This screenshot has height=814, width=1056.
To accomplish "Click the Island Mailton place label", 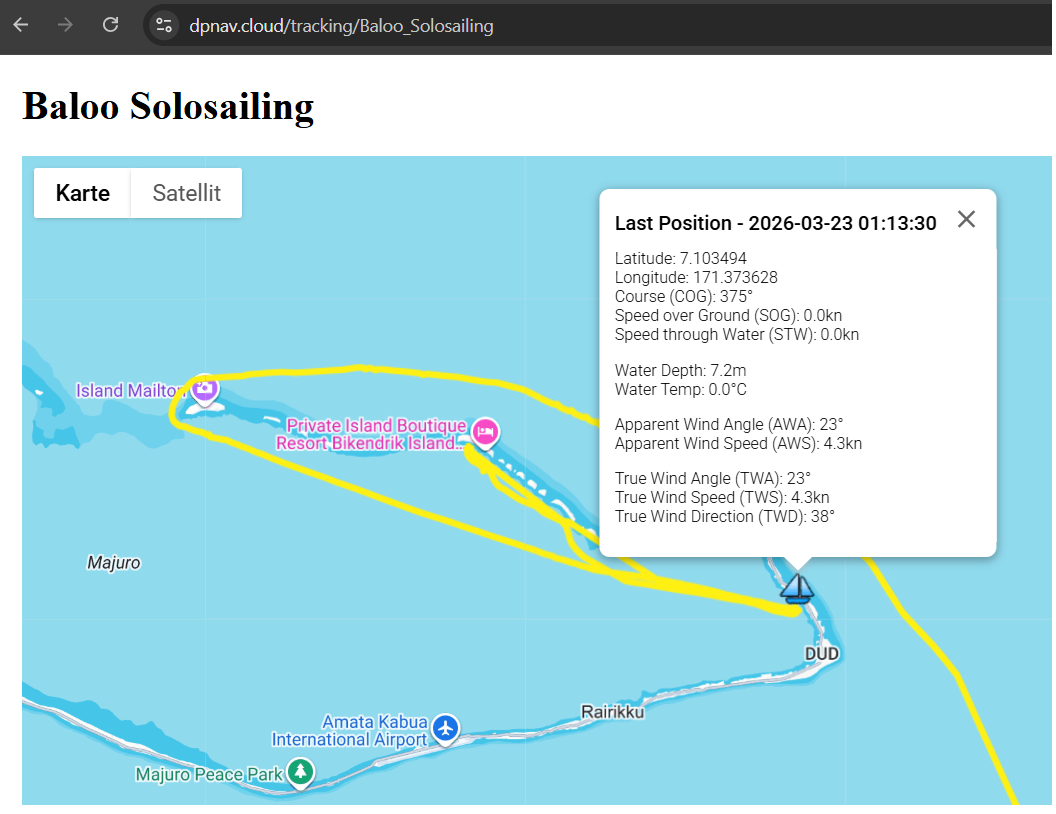I will [x=130, y=391].
